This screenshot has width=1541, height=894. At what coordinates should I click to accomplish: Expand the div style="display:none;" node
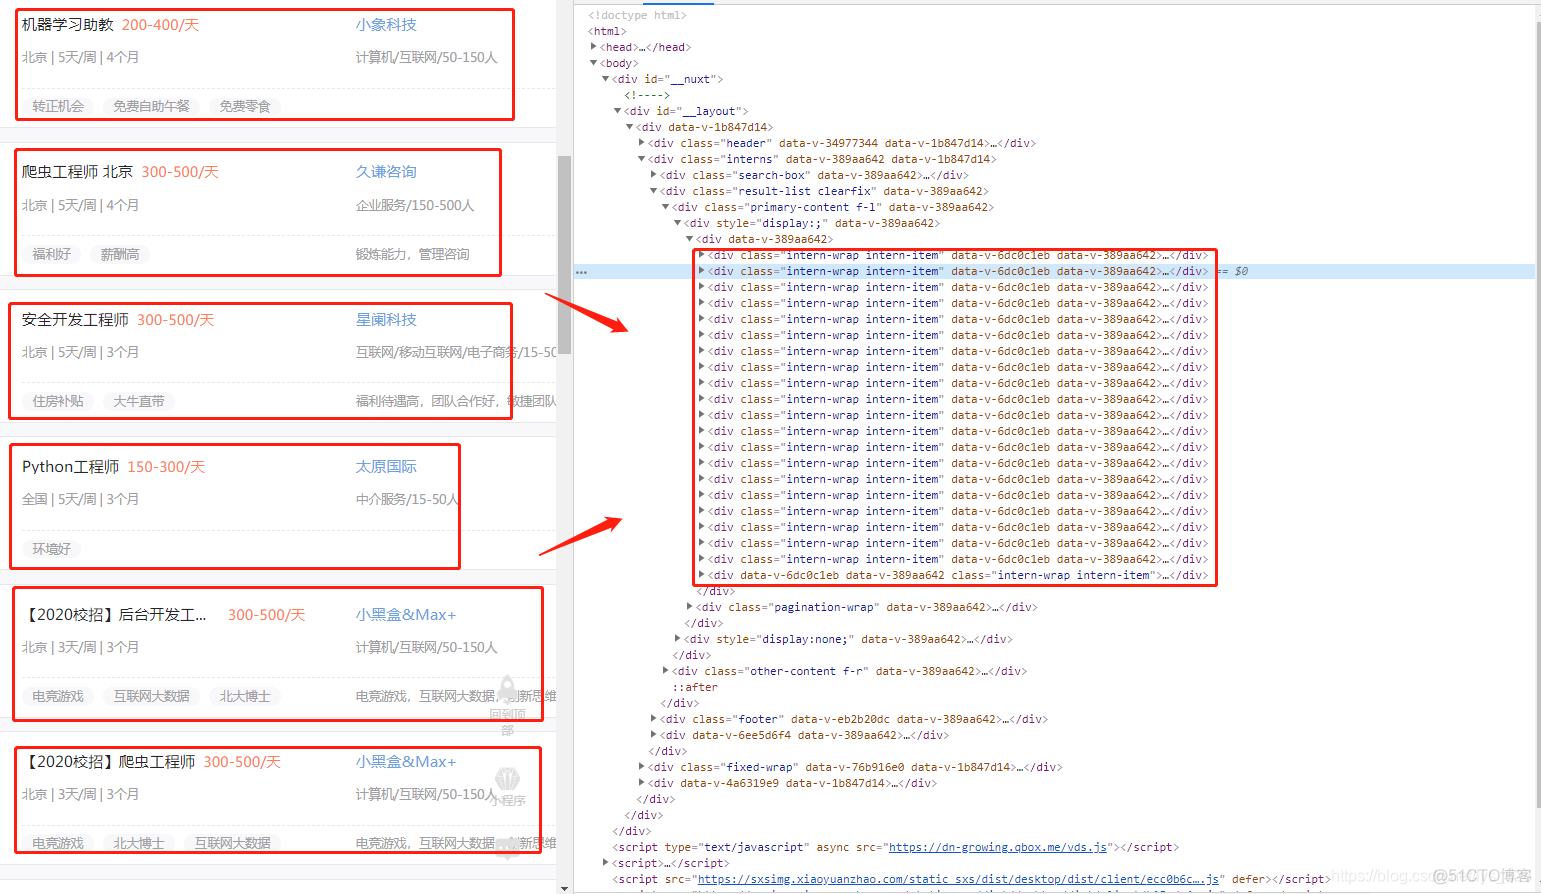coord(677,639)
